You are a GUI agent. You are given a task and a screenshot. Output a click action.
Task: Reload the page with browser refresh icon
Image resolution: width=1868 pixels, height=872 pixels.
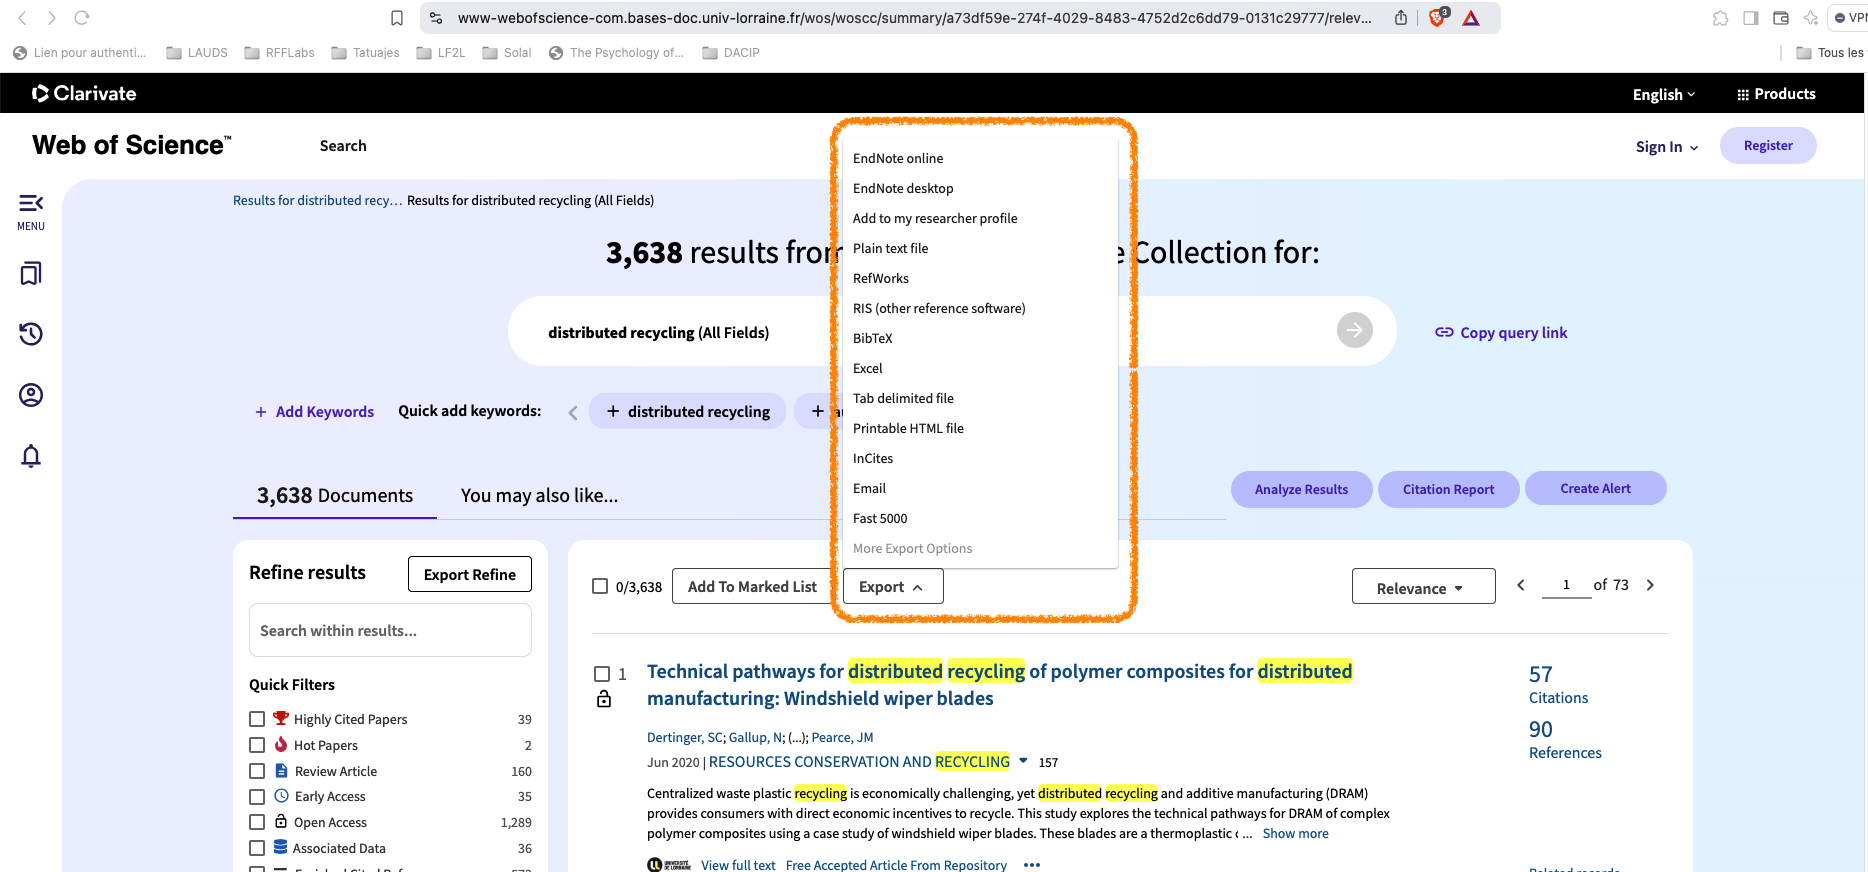coord(82,18)
